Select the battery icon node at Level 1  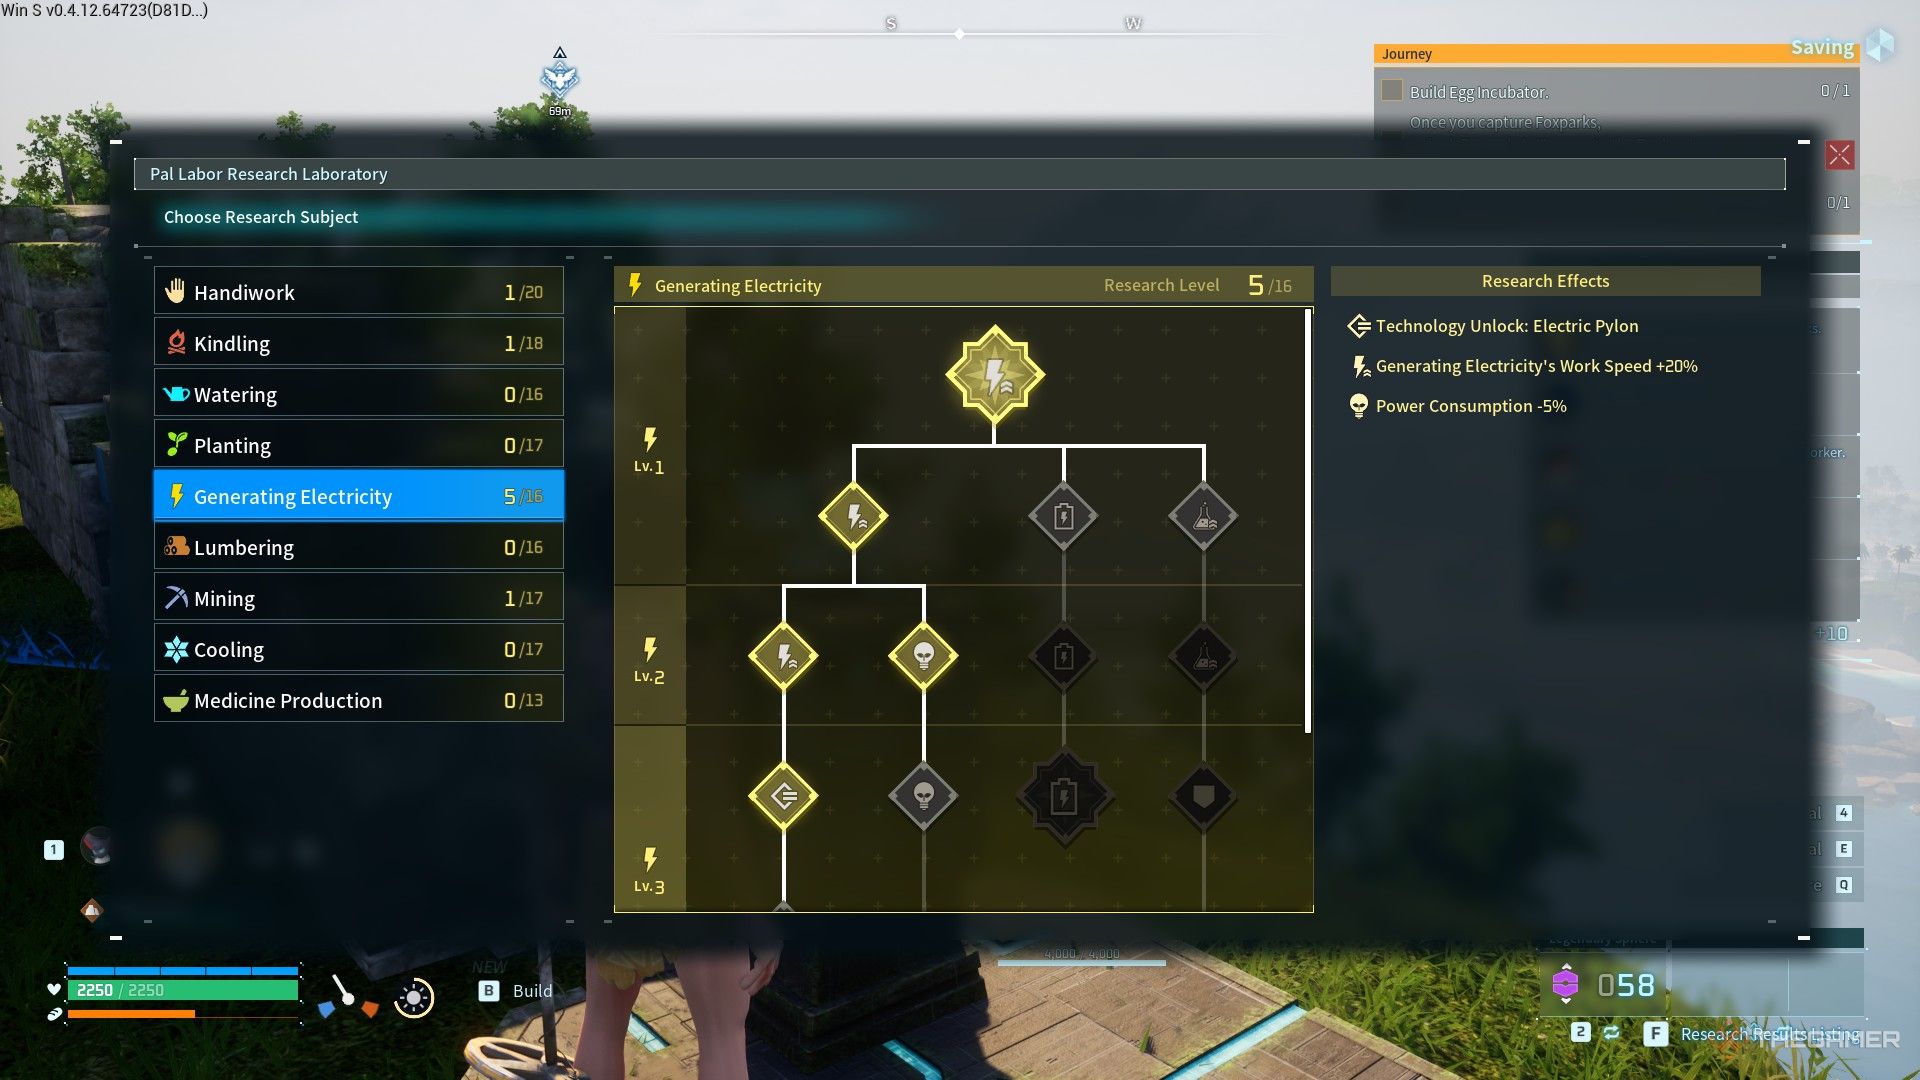[1064, 516]
